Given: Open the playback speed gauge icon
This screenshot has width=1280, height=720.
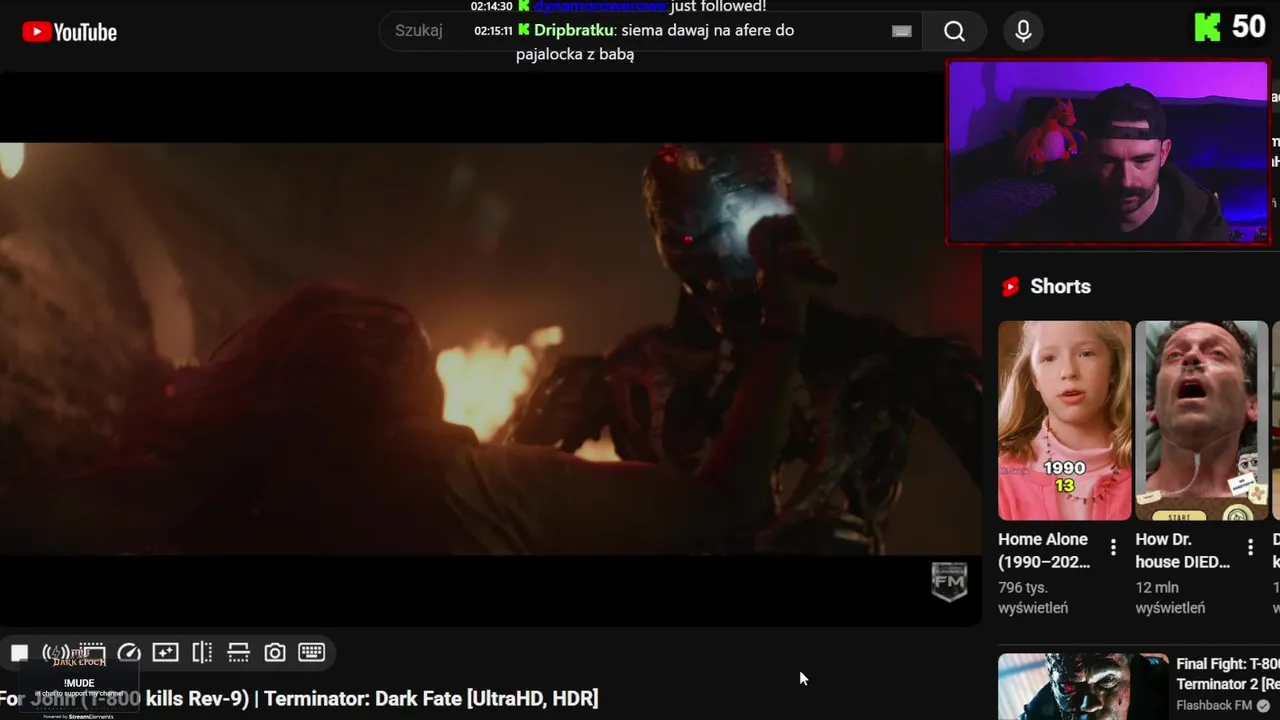Looking at the screenshot, I should (129, 653).
